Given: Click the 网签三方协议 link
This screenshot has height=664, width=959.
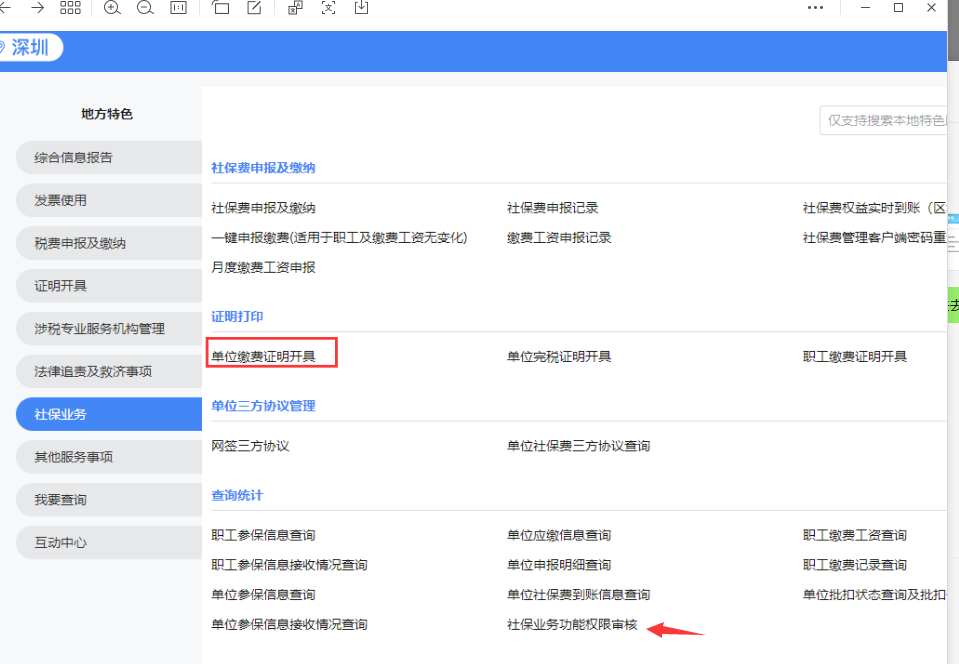Looking at the screenshot, I should 250,446.
